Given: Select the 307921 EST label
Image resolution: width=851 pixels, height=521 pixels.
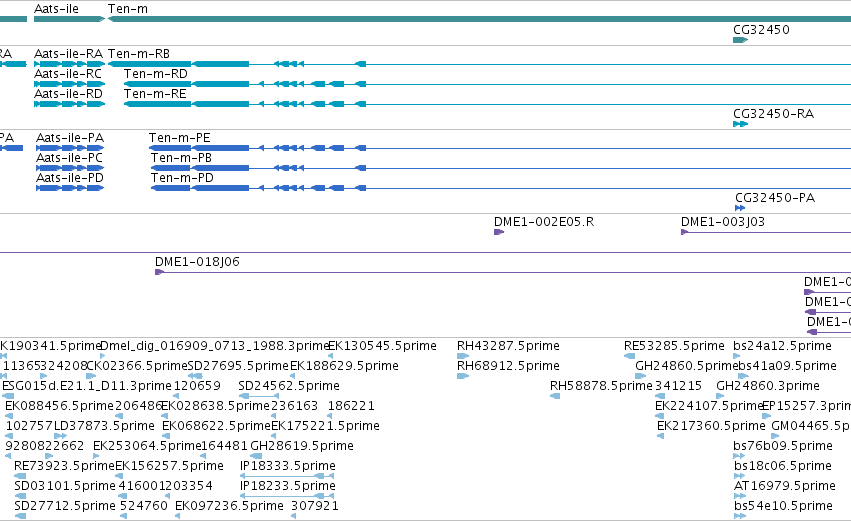Looking at the screenshot, I should (x=315, y=506).
